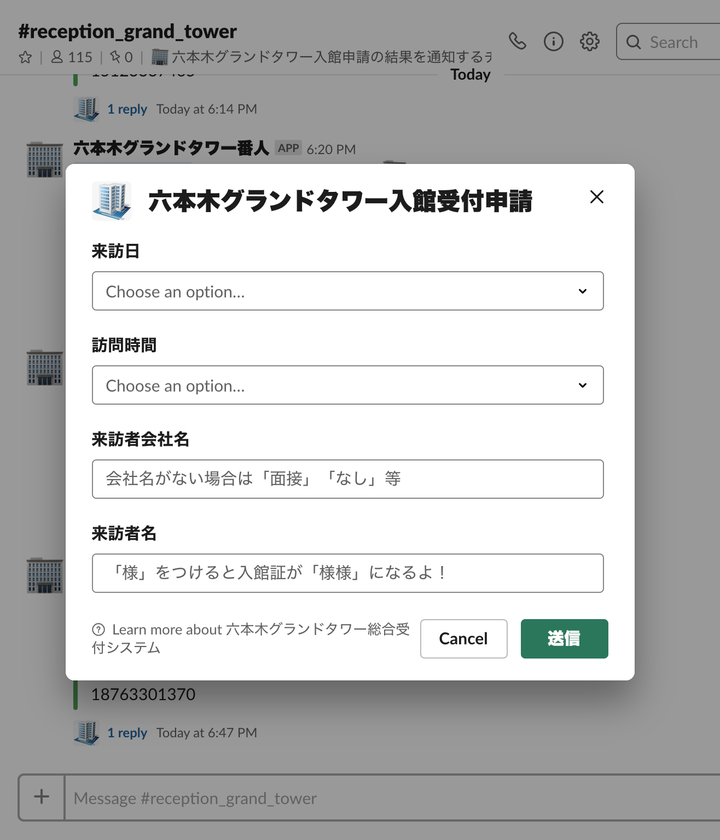Image resolution: width=720 pixels, height=840 pixels.
Task: View the 115 channel members
Action: [x=71, y=57]
